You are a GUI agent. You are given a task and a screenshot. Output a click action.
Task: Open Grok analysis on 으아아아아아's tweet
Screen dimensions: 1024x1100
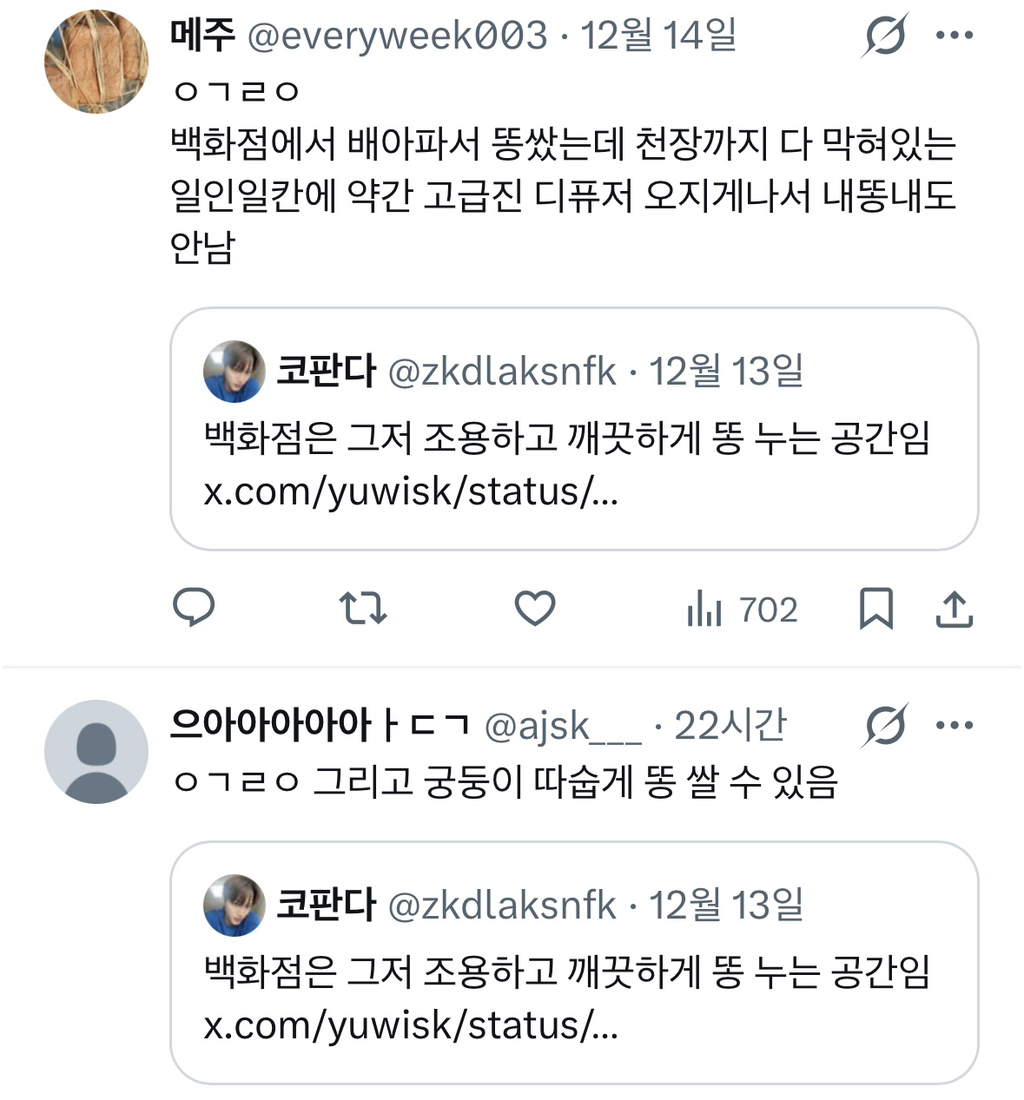coord(884,724)
